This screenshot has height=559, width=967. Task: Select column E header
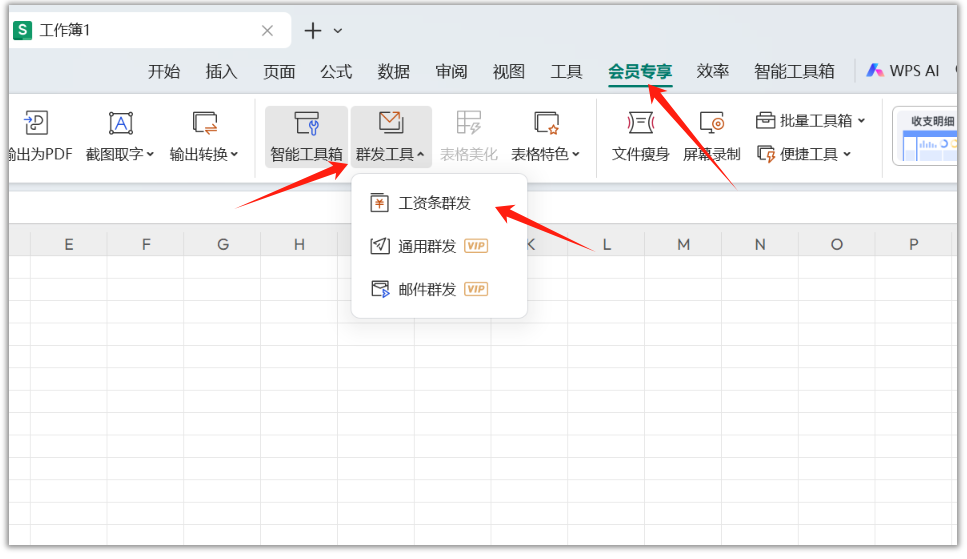[x=69, y=244]
